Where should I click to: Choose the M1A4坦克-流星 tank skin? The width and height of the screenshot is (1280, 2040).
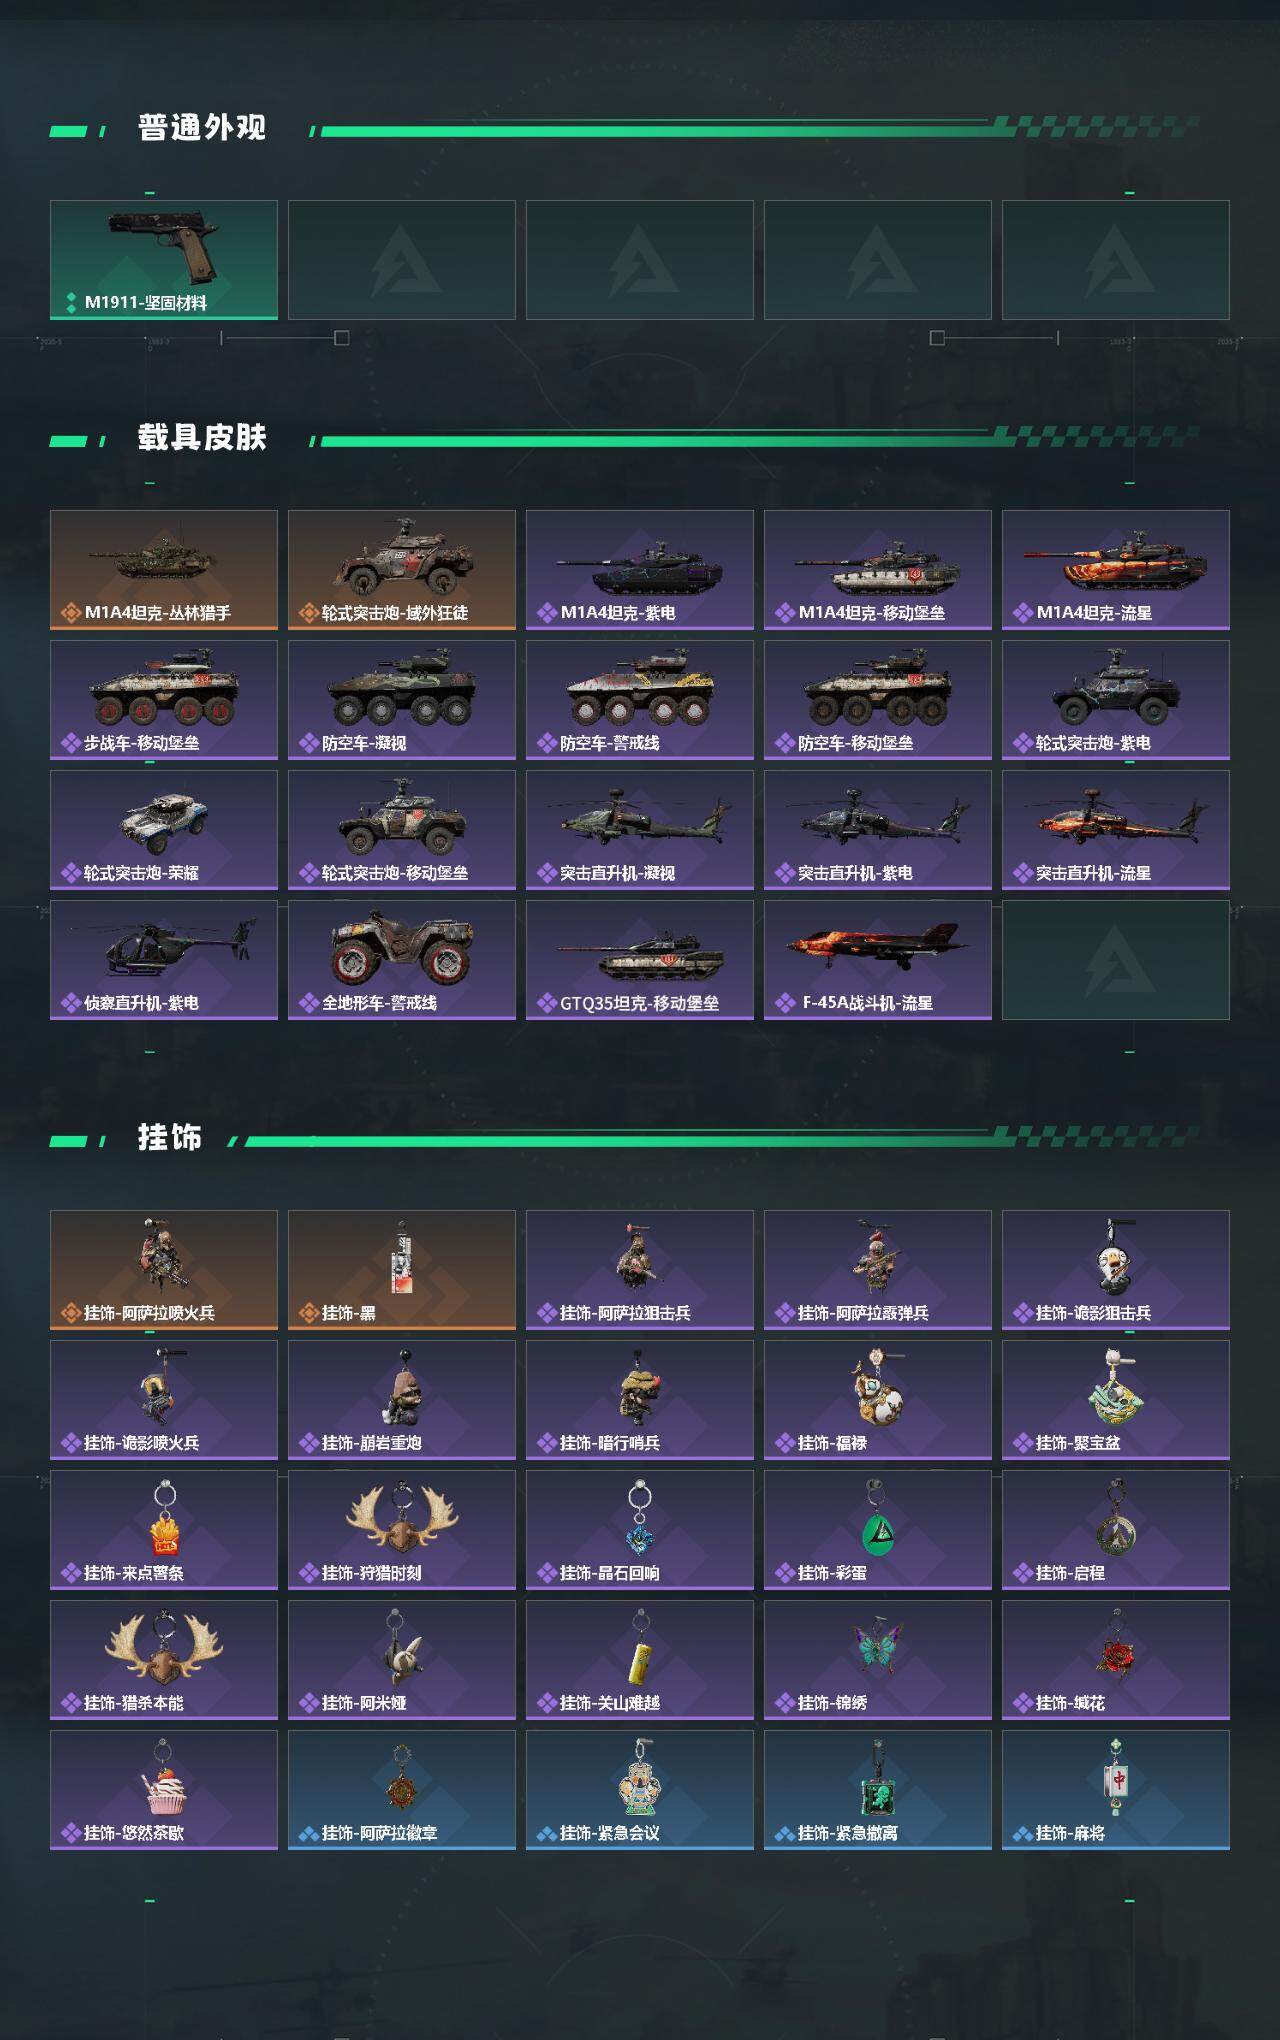pos(1116,570)
